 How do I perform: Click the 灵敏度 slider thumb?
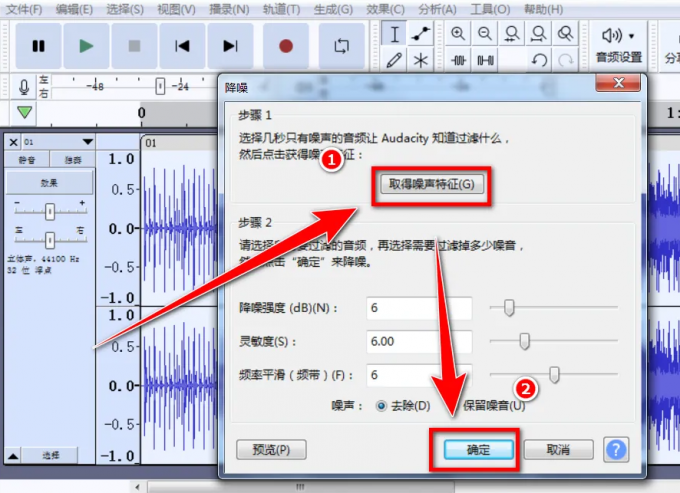[x=524, y=341]
